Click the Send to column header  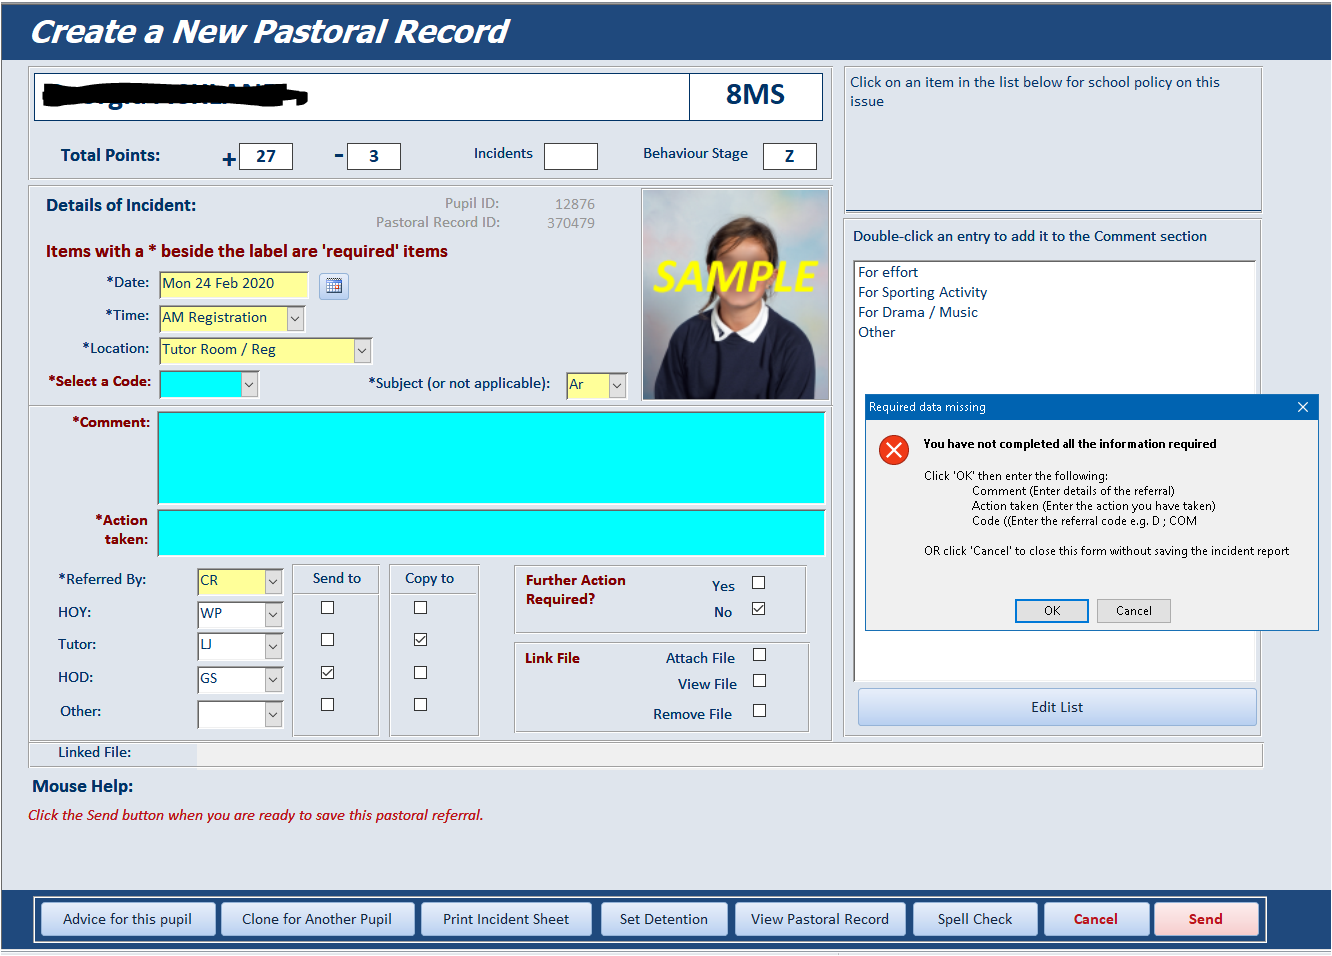[337, 578]
